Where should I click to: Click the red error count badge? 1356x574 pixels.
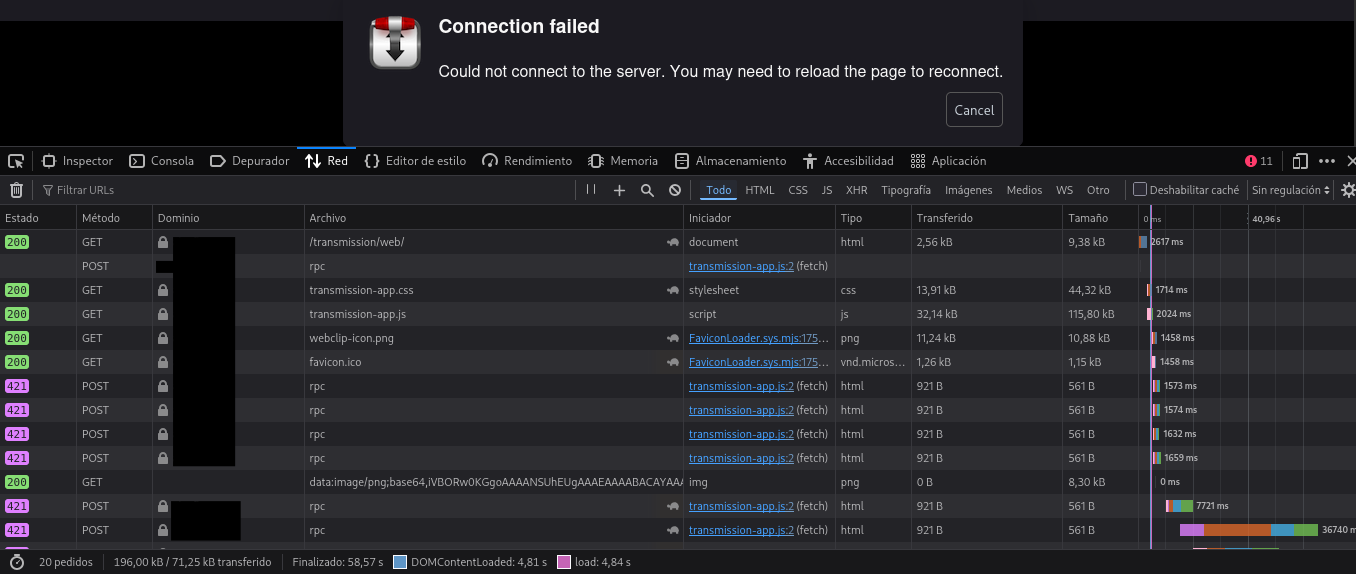click(x=1258, y=161)
